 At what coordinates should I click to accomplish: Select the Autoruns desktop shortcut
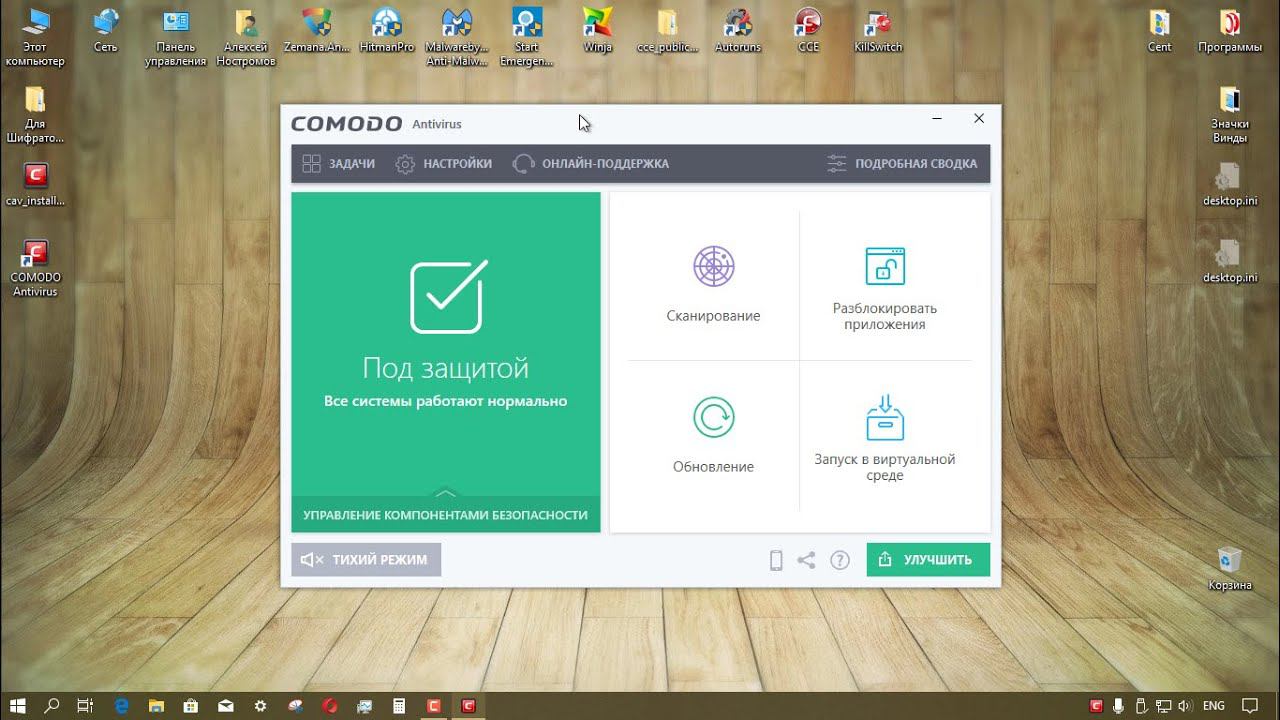point(738,31)
